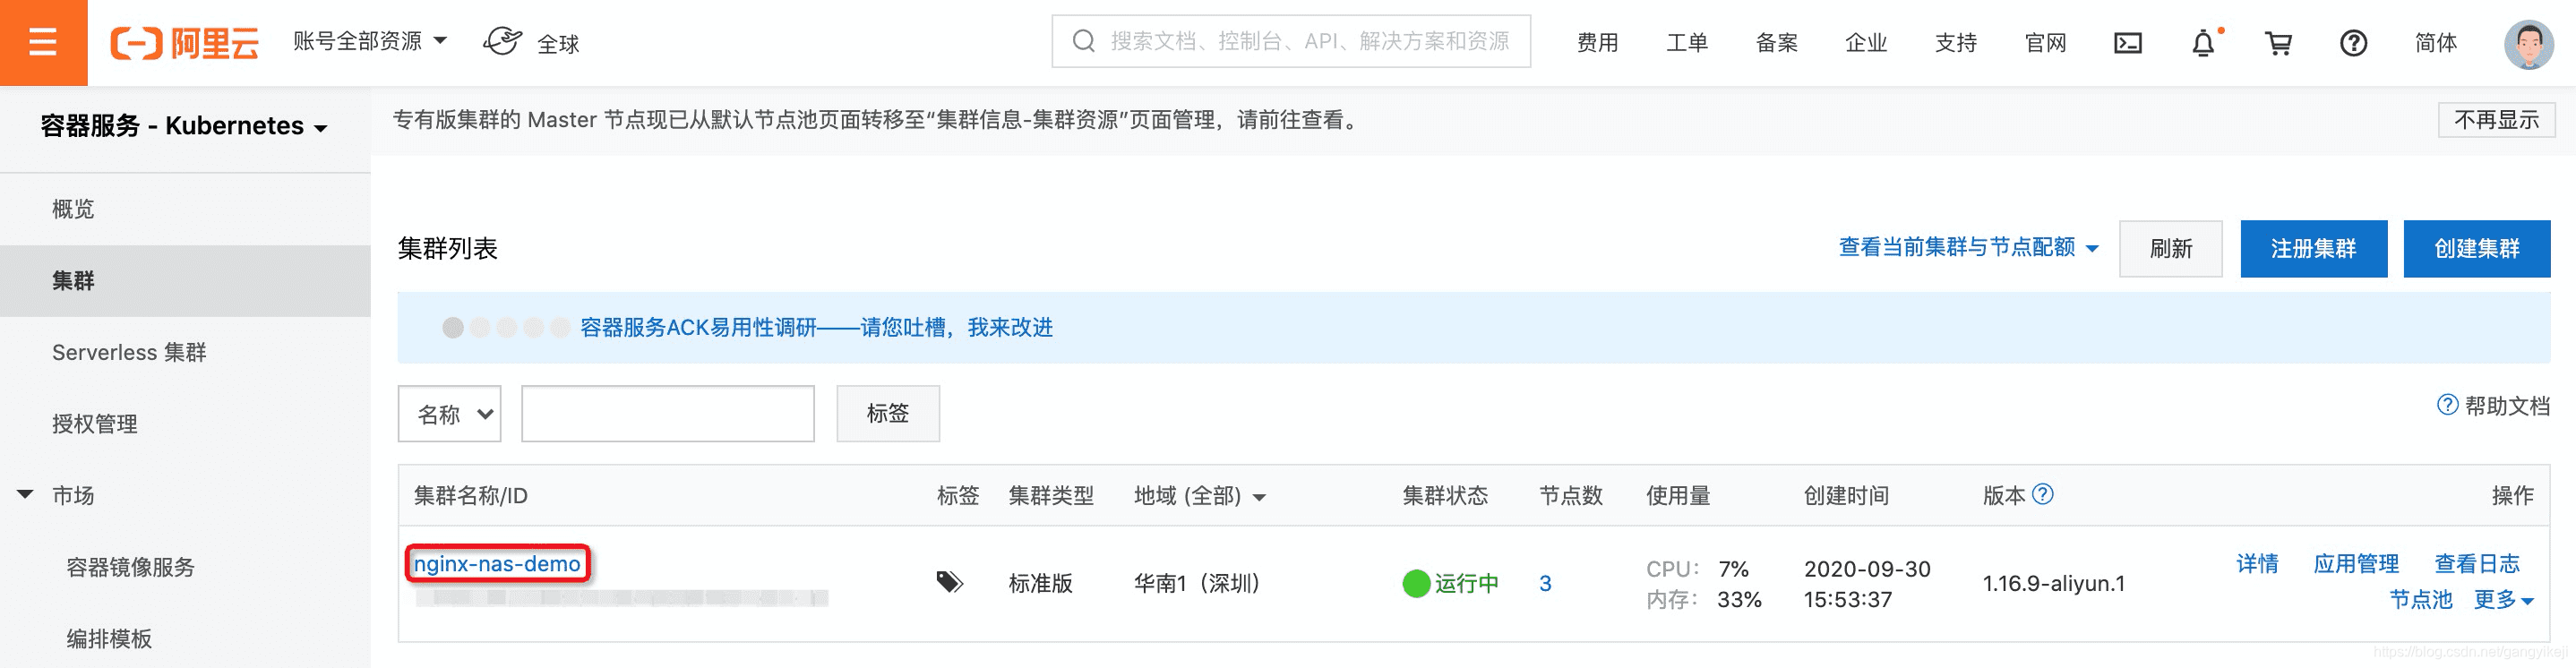
Task: Click the node count 3 link
Action: pyautogui.click(x=1545, y=583)
